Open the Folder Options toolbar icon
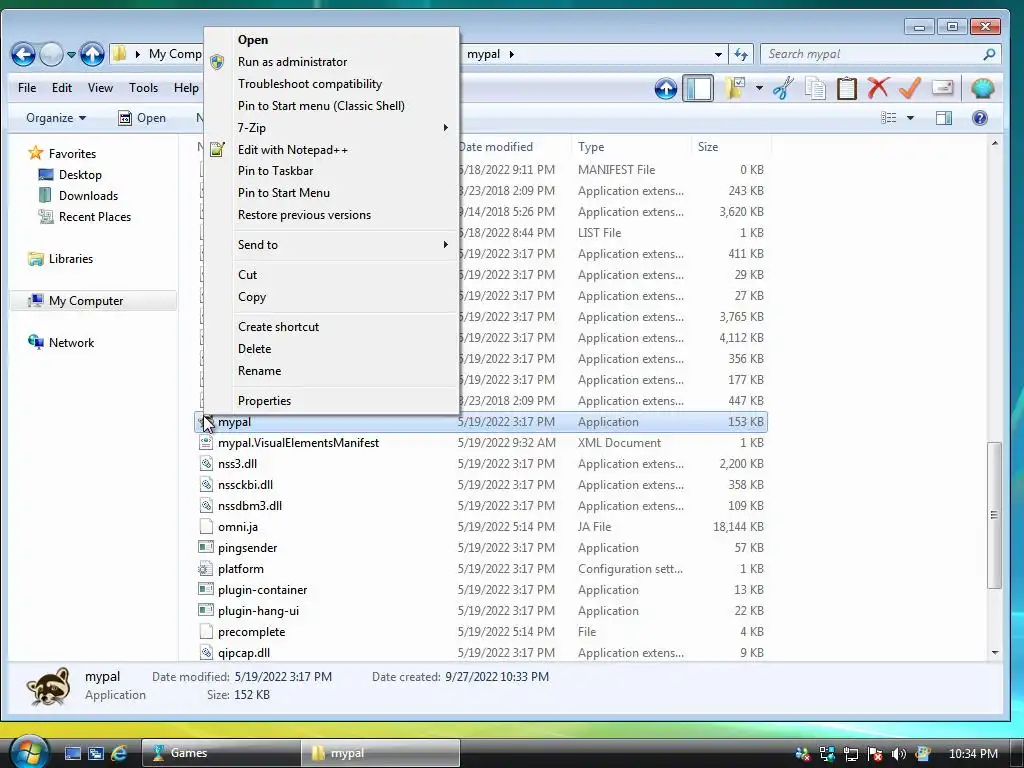This screenshot has width=1024, height=768. click(x=735, y=88)
